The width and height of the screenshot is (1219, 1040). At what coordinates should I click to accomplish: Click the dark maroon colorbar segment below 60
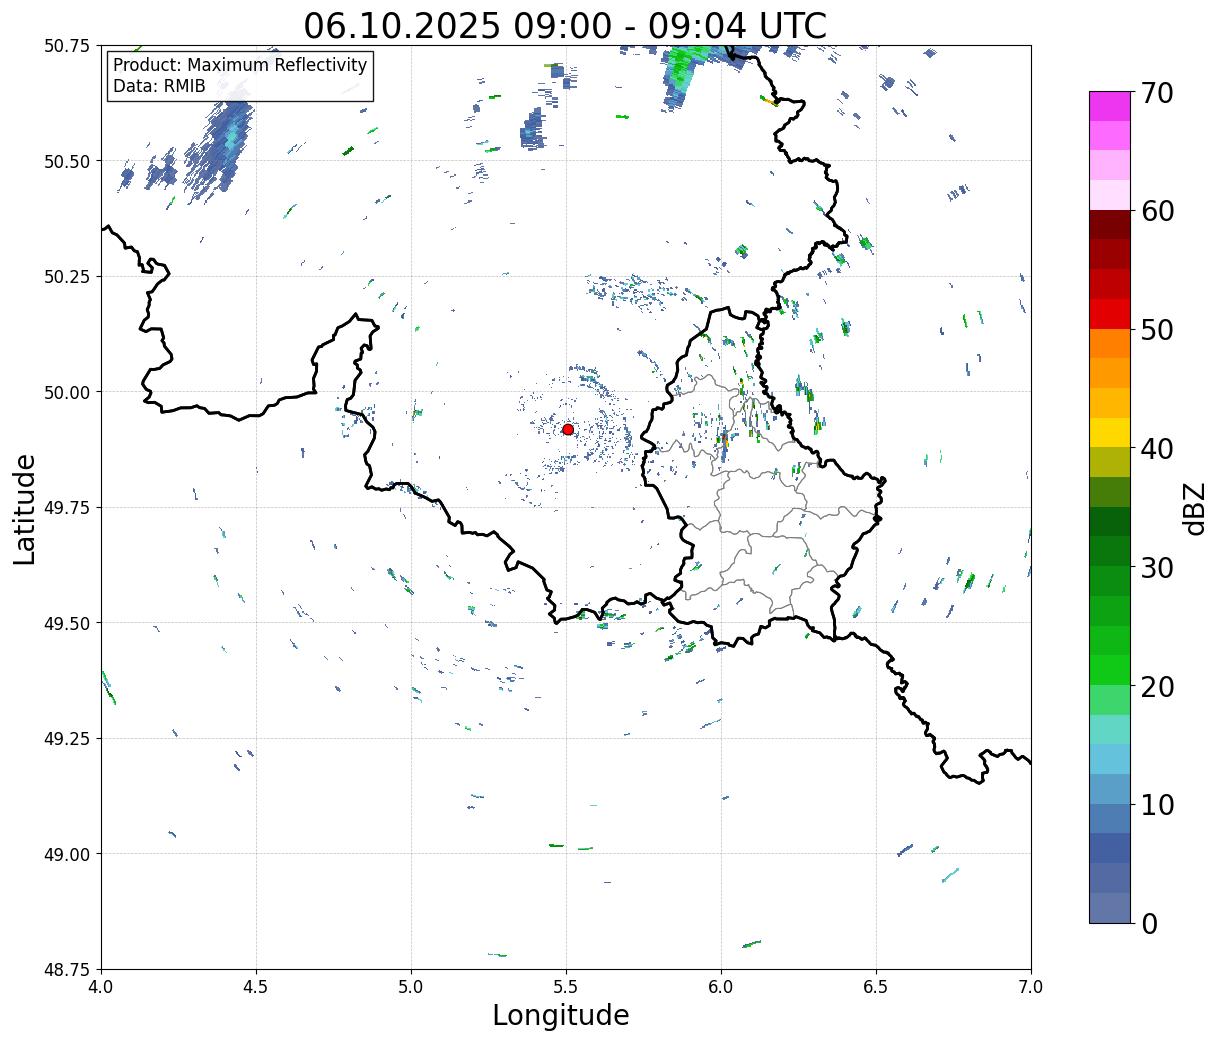[x=1110, y=224]
